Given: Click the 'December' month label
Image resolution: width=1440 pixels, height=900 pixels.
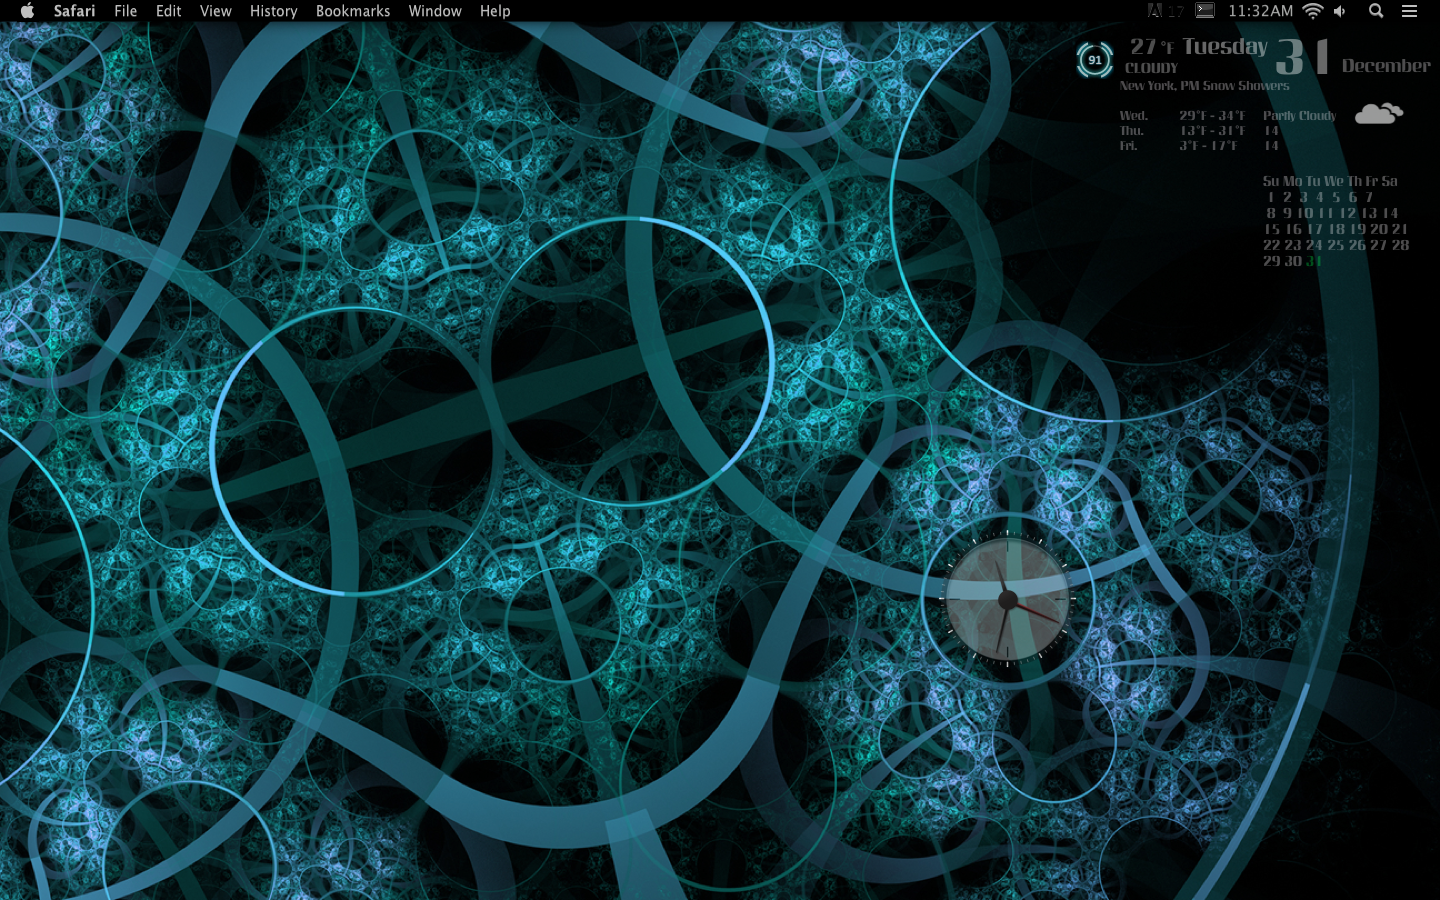Looking at the screenshot, I should (1386, 66).
